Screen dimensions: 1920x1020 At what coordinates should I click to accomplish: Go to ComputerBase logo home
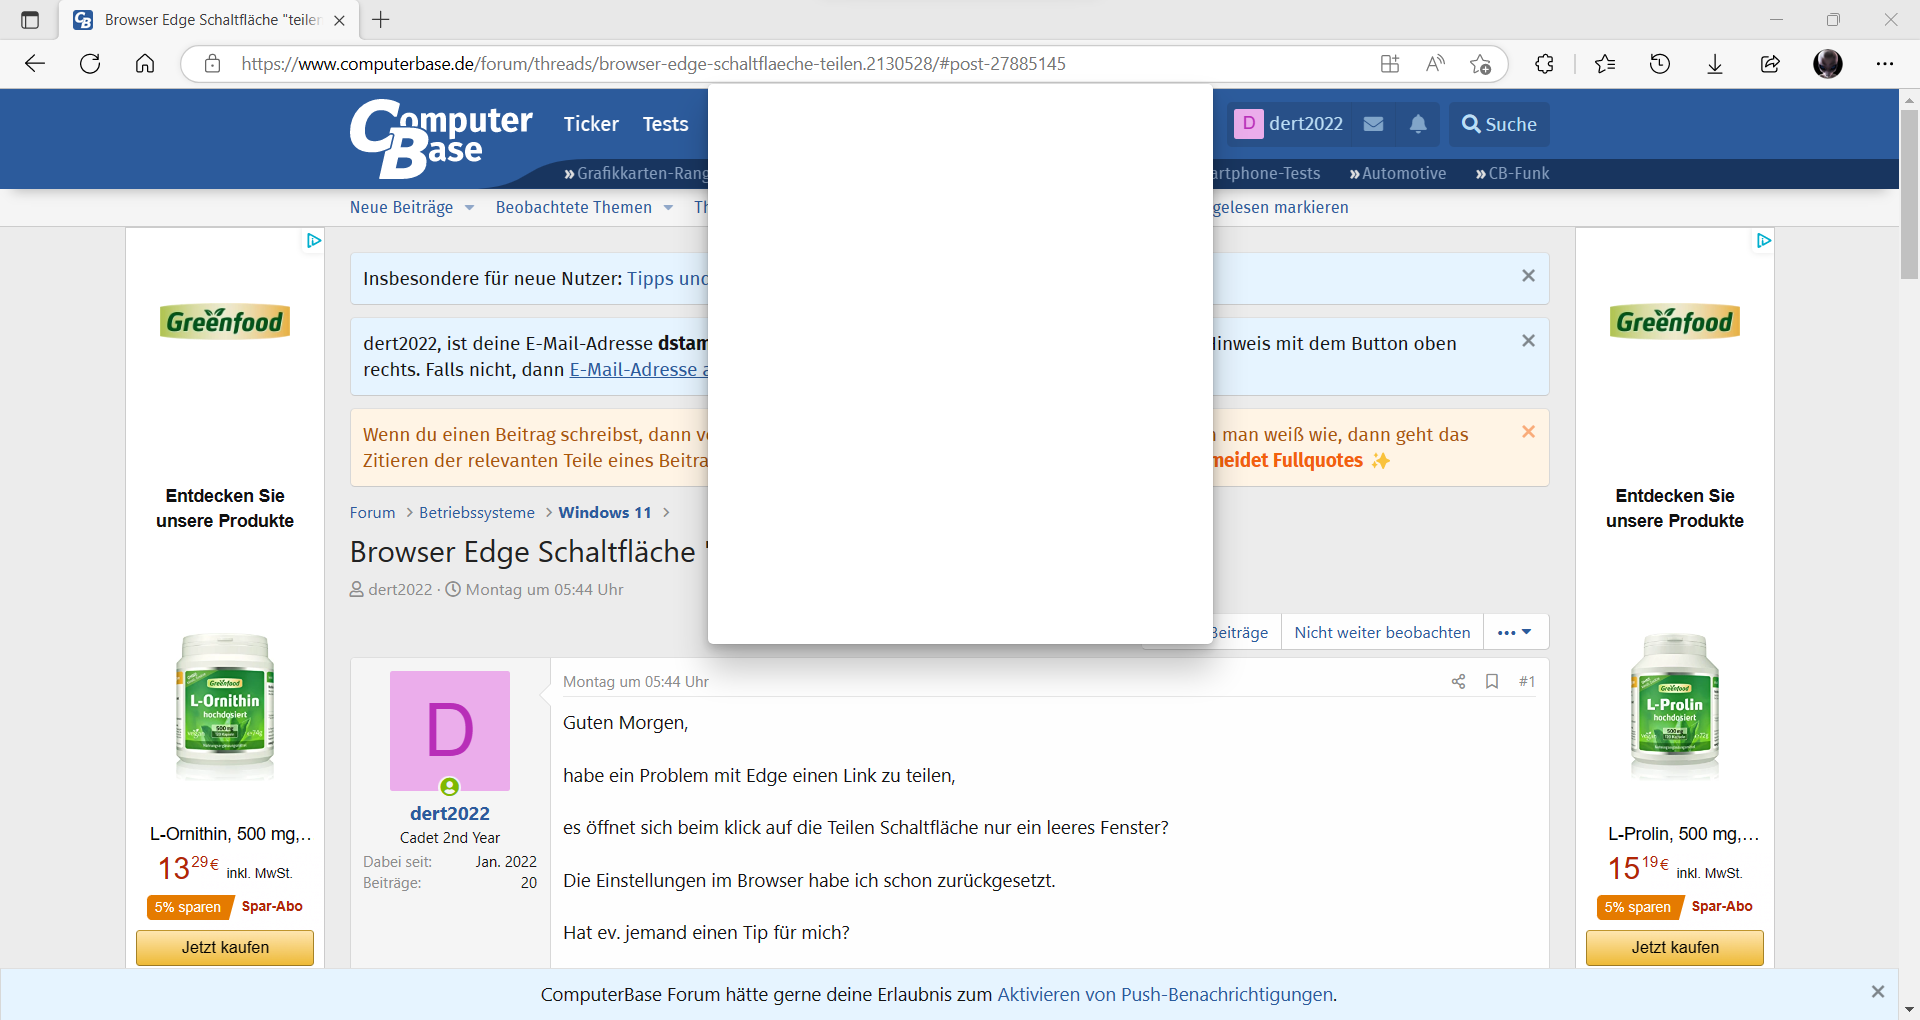[441, 139]
